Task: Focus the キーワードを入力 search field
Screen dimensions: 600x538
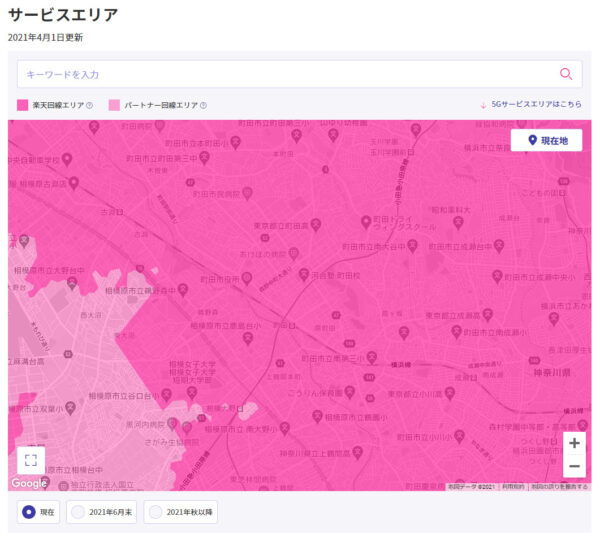Action: coord(300,74)
